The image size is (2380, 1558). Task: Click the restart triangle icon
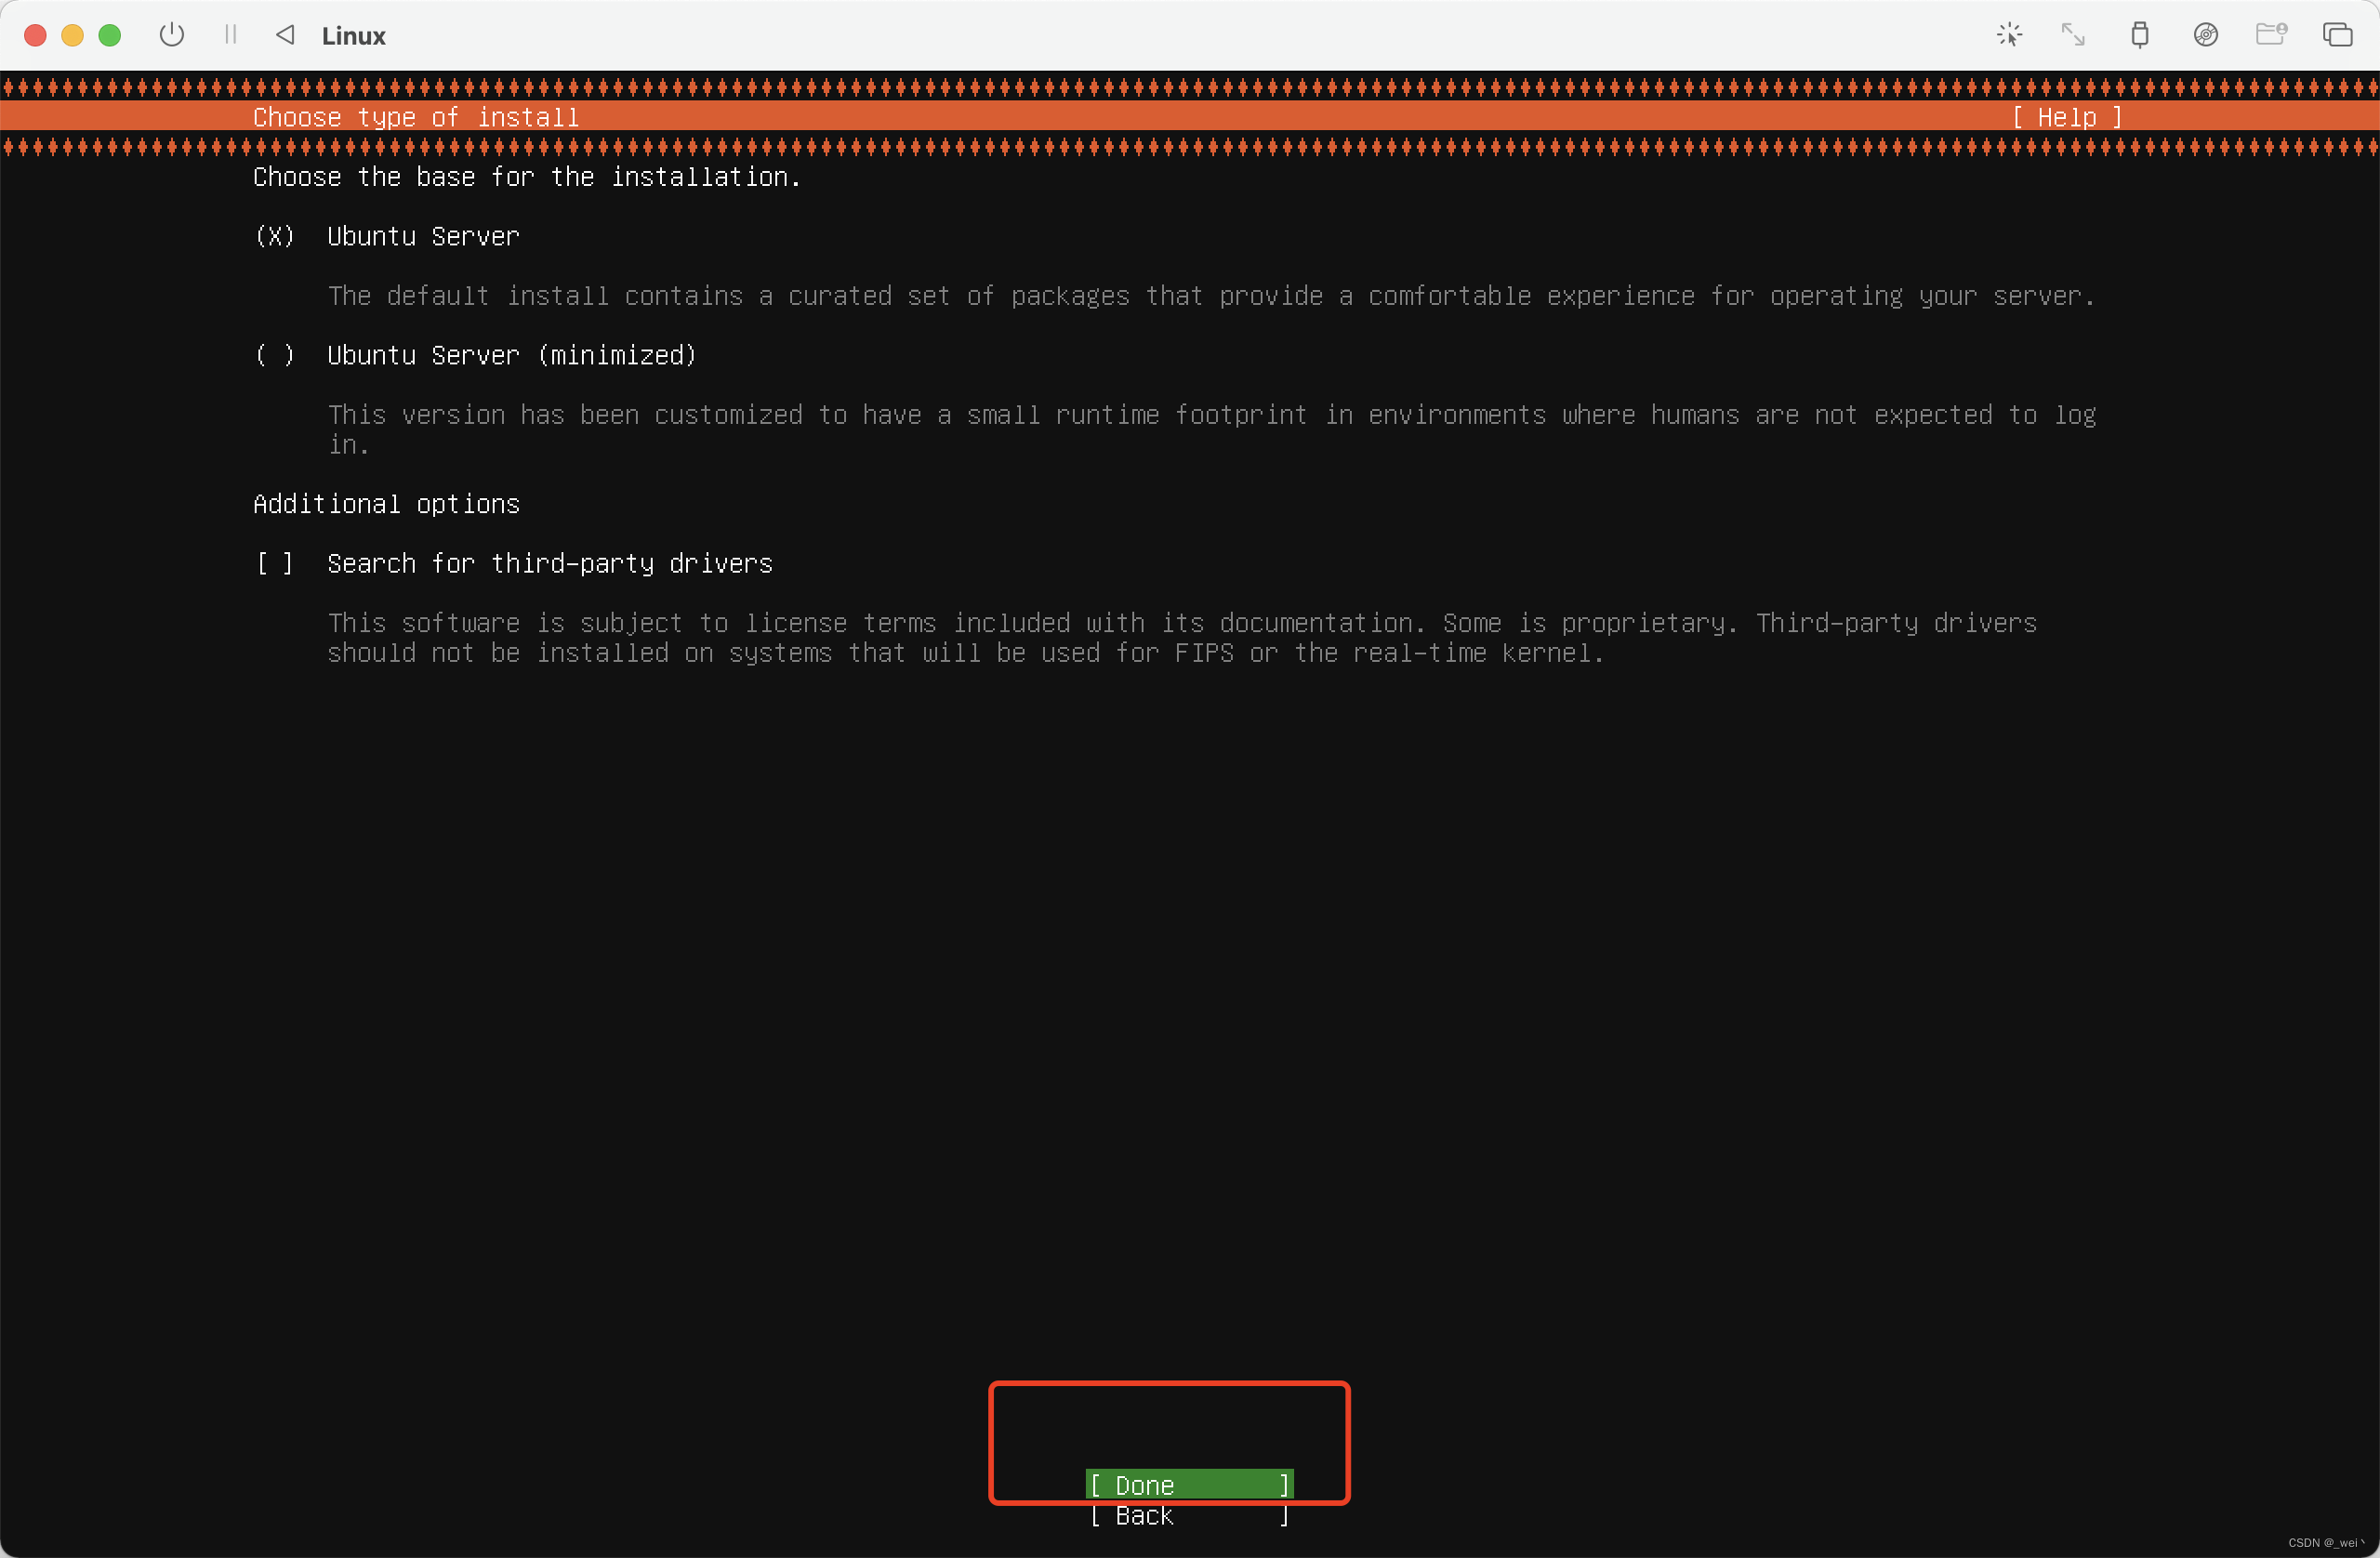pos(286,35)
